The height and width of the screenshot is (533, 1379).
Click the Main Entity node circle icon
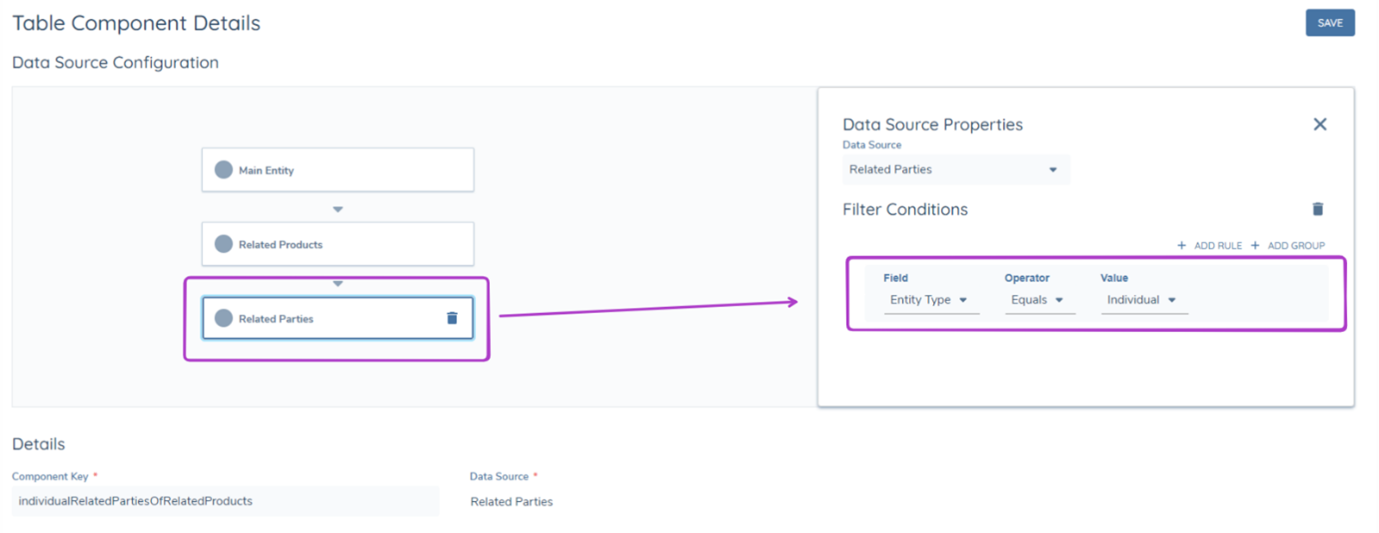pyautogui.click(x=224, y=170)
